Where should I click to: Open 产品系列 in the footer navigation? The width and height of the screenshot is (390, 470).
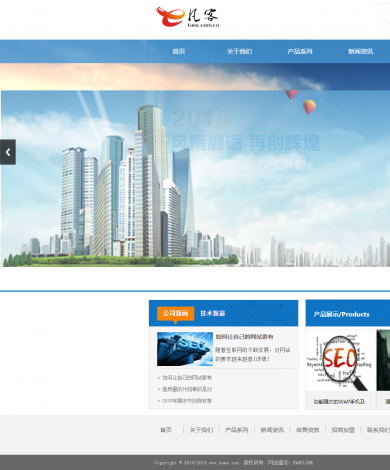(237, 430)
